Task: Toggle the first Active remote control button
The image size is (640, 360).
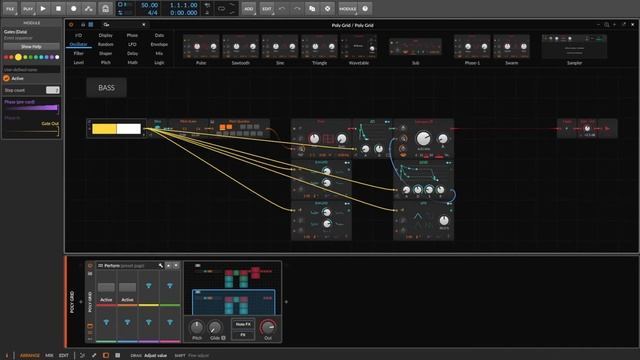Action: [106, 288]
